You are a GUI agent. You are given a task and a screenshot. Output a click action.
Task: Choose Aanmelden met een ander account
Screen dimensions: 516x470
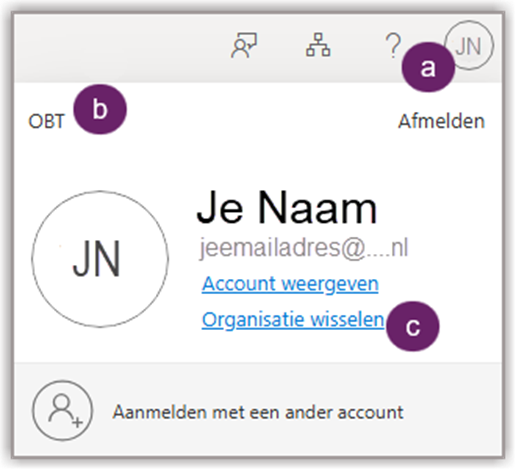(x=258, y=412)
